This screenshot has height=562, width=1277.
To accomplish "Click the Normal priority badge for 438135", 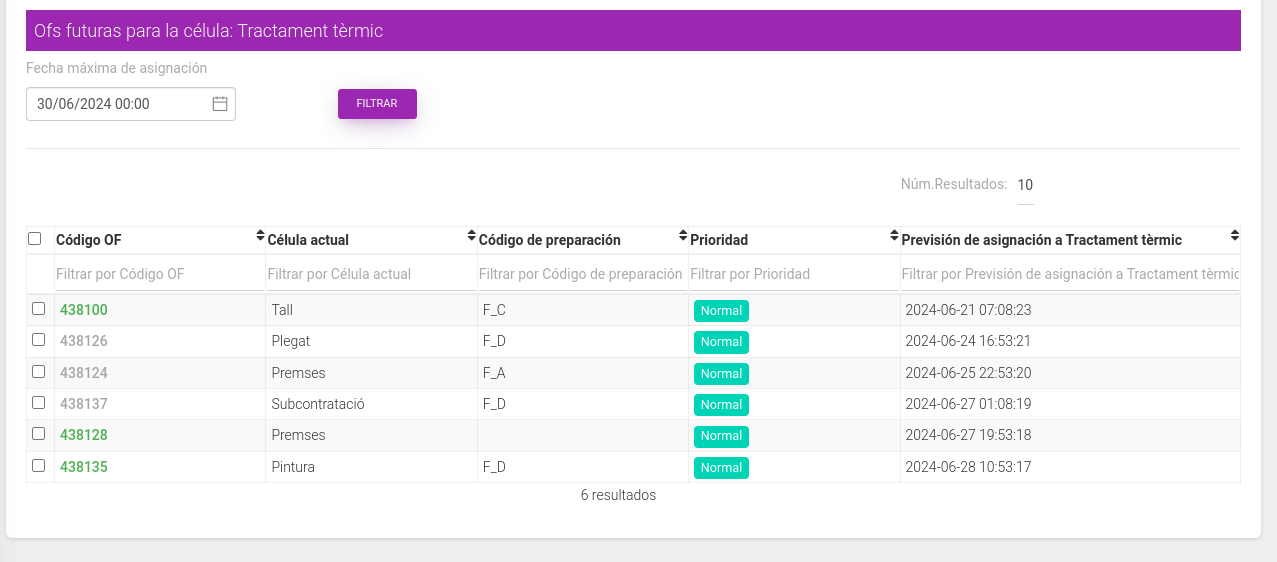I will pyautogui.click(x=721, y=468).
